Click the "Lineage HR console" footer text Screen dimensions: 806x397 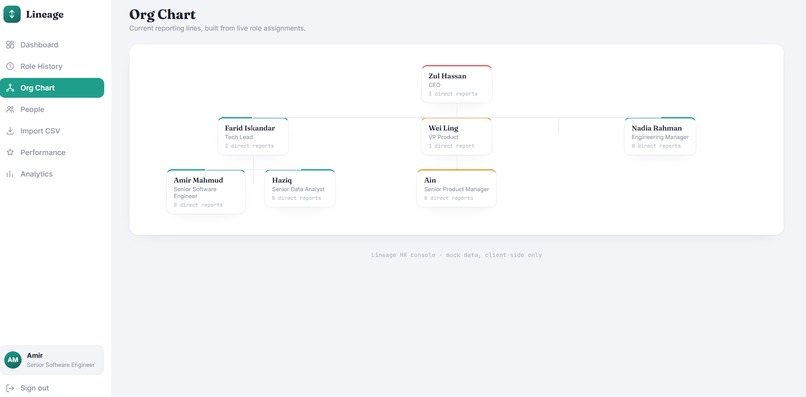click(x=456, y=255)
